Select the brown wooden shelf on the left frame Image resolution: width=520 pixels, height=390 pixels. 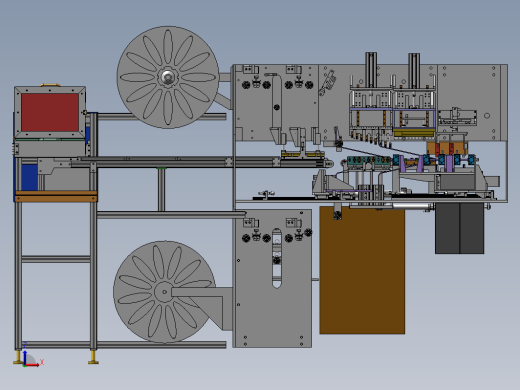[x=56, y=197]
